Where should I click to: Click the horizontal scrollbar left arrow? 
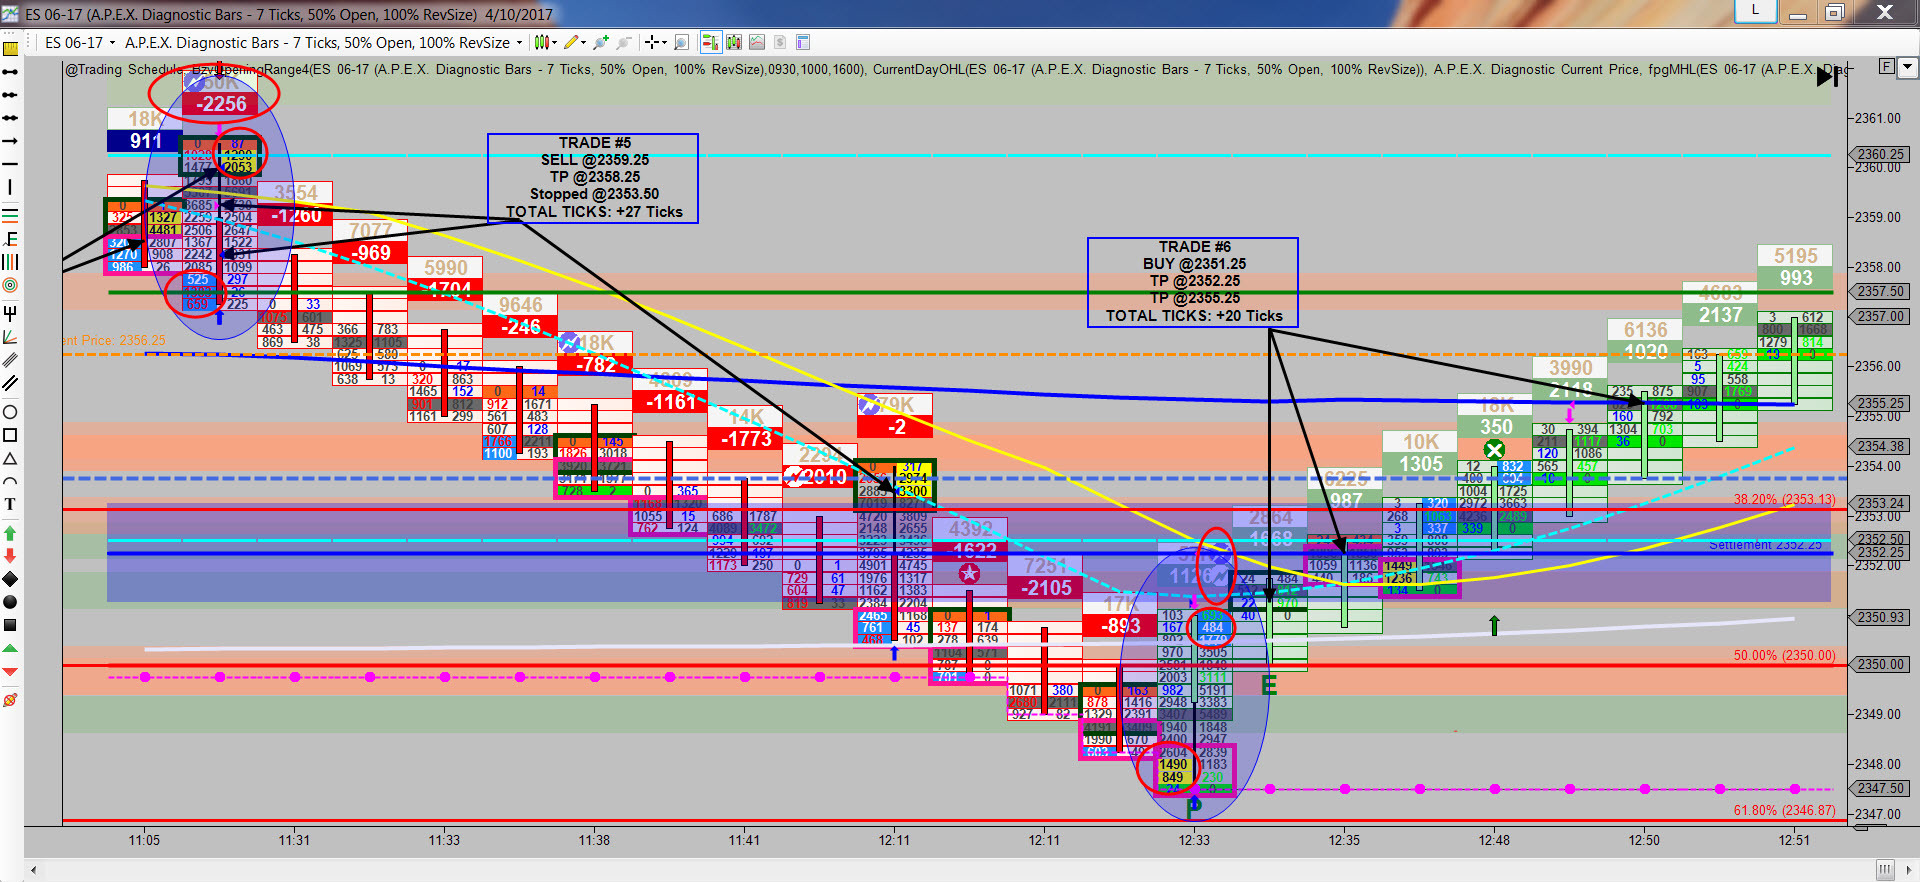coord(34,870)
